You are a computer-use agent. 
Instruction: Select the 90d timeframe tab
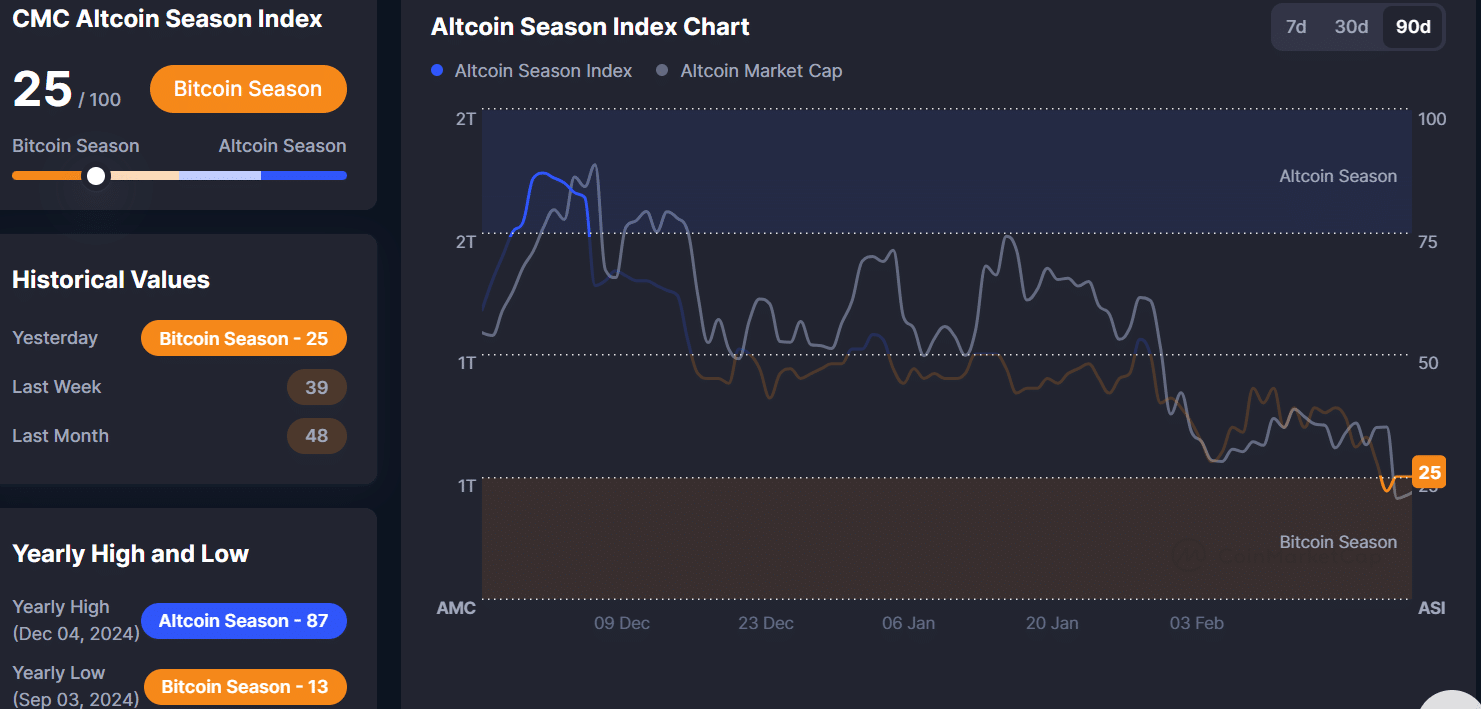pos(1413,27)
